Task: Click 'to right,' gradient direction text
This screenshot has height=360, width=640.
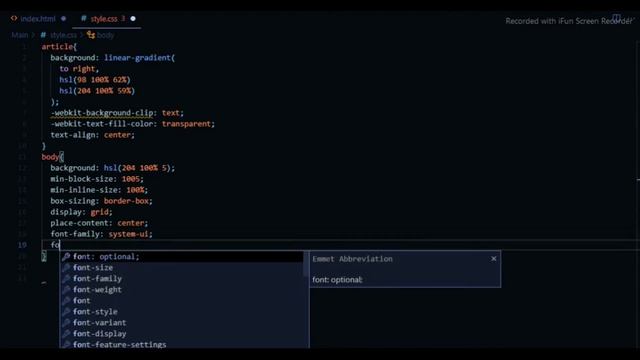Action: coord(79,69)
